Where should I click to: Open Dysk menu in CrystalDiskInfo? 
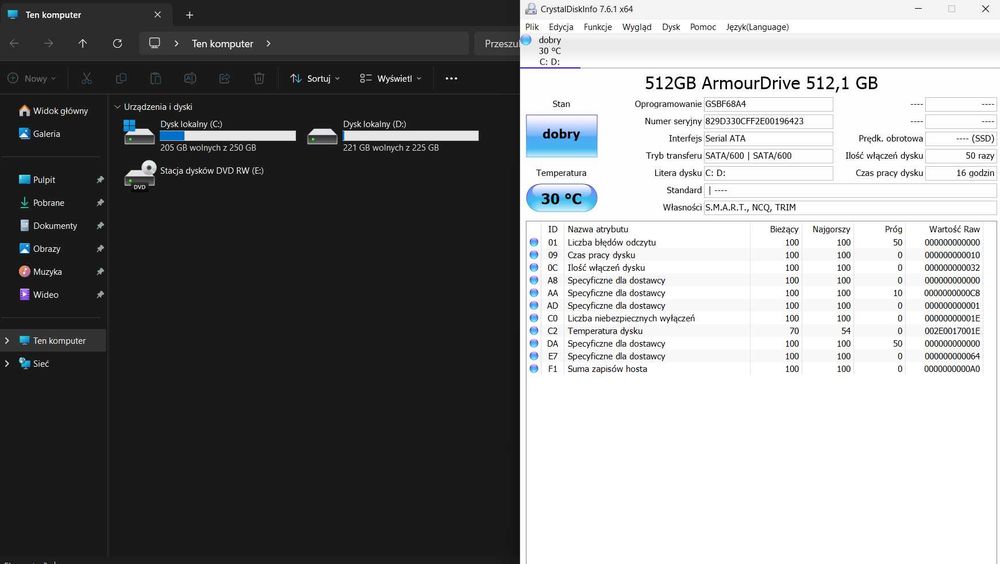coord(671,27)
